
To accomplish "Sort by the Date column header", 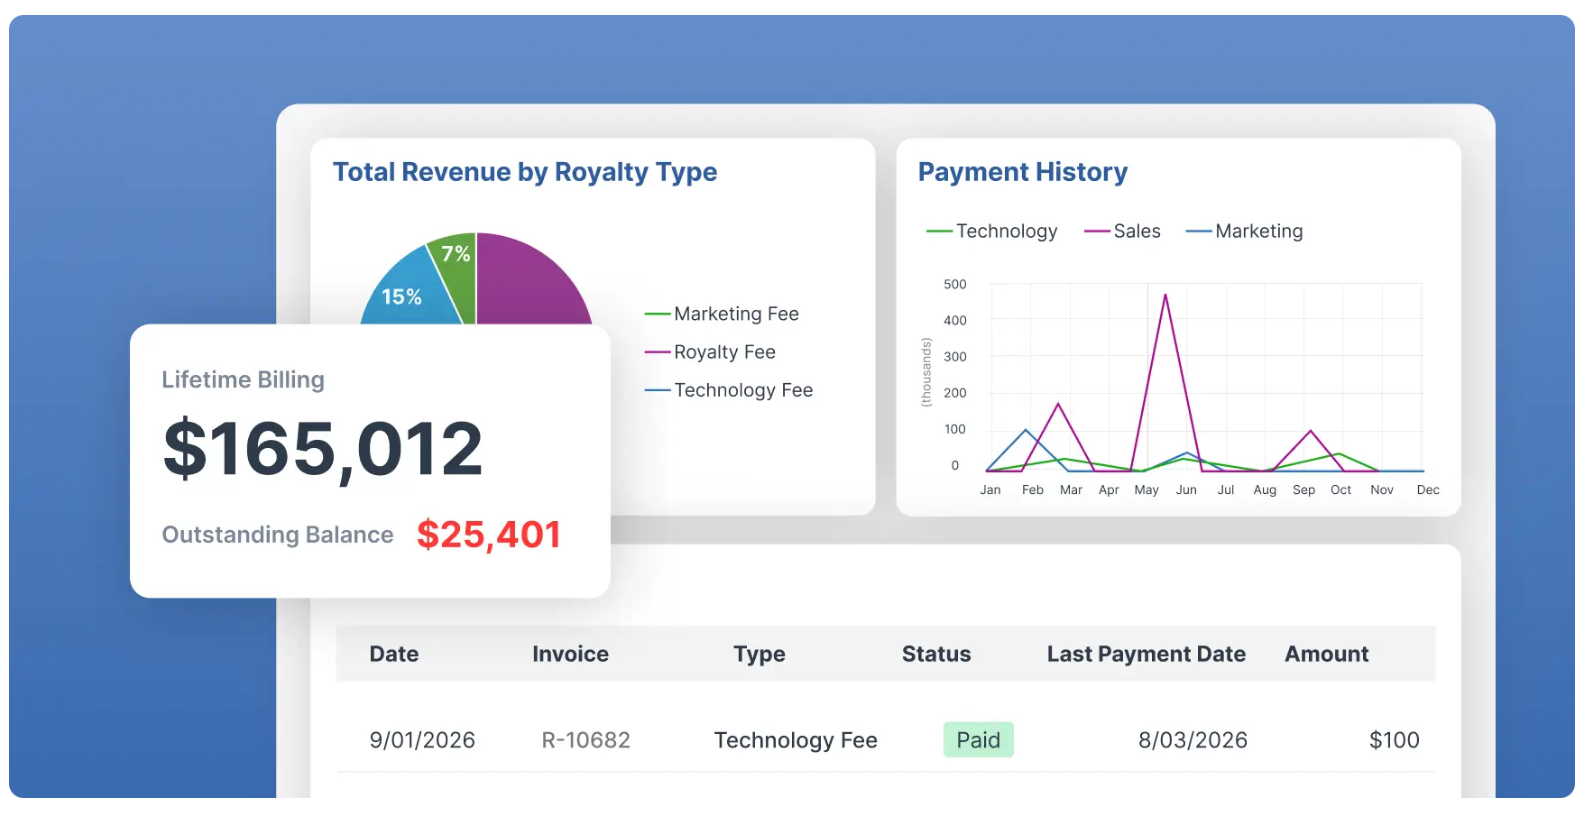I will (394, 654).
